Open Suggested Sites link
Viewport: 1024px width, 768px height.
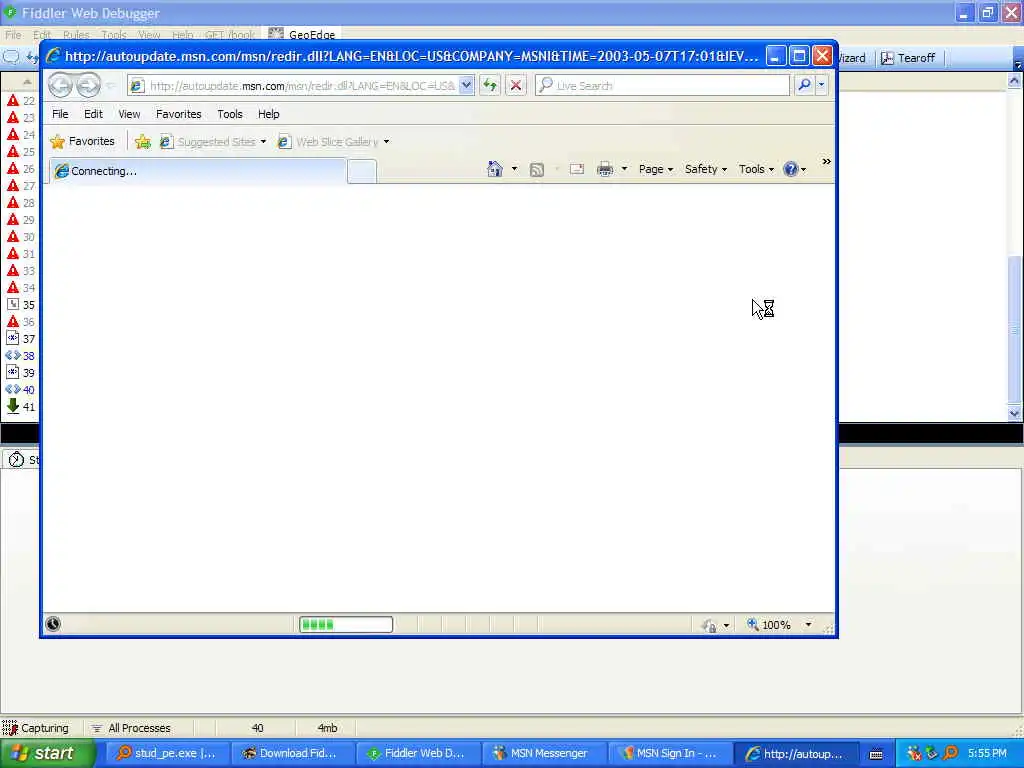(213, 142)
